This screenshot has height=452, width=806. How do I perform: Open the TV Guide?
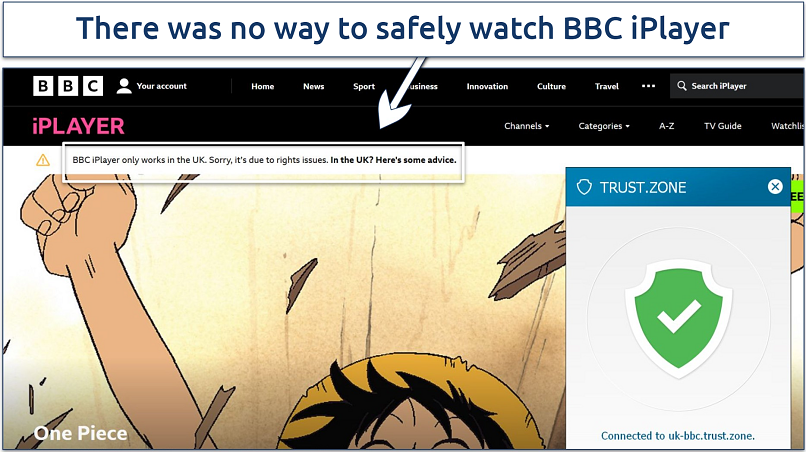click(x=723, y=126)
